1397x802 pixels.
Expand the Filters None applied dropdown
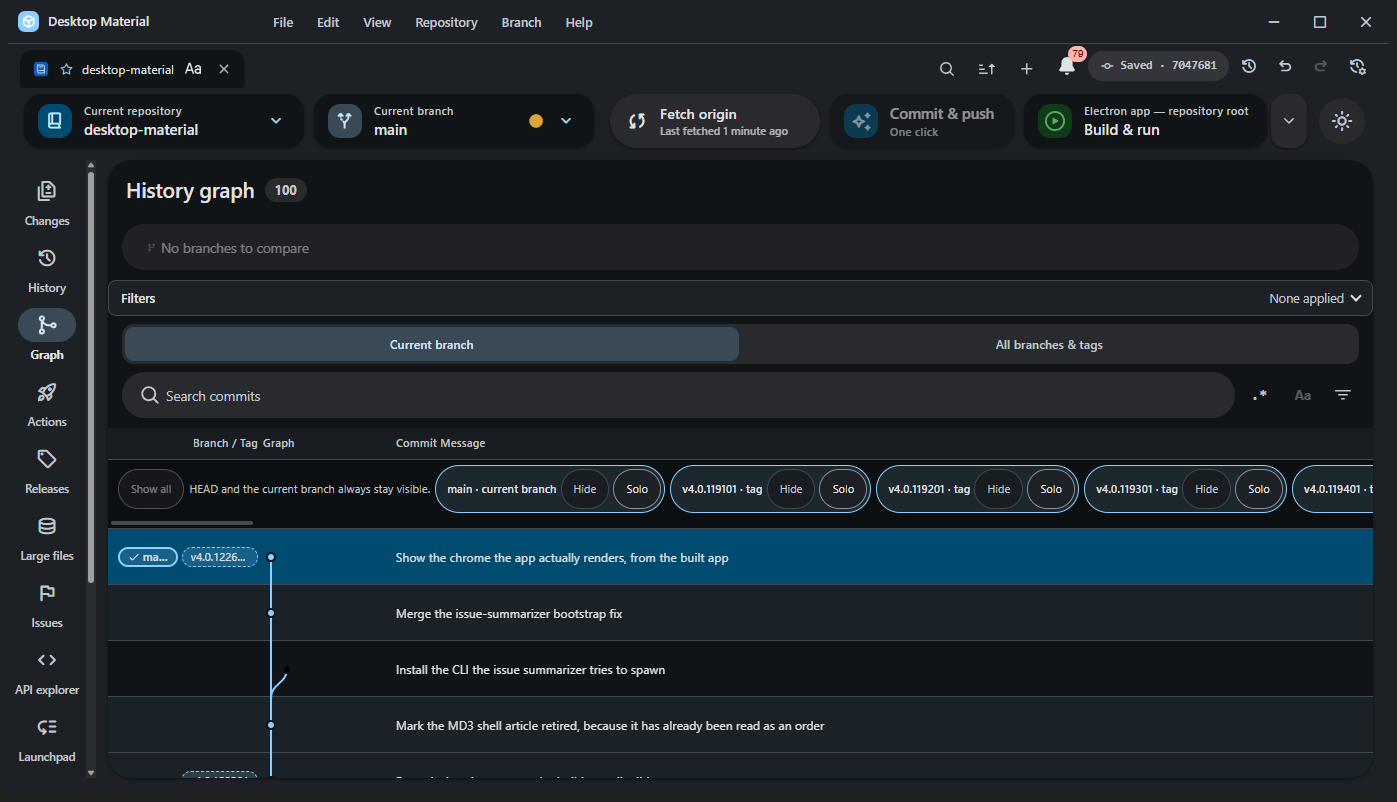1315,298
